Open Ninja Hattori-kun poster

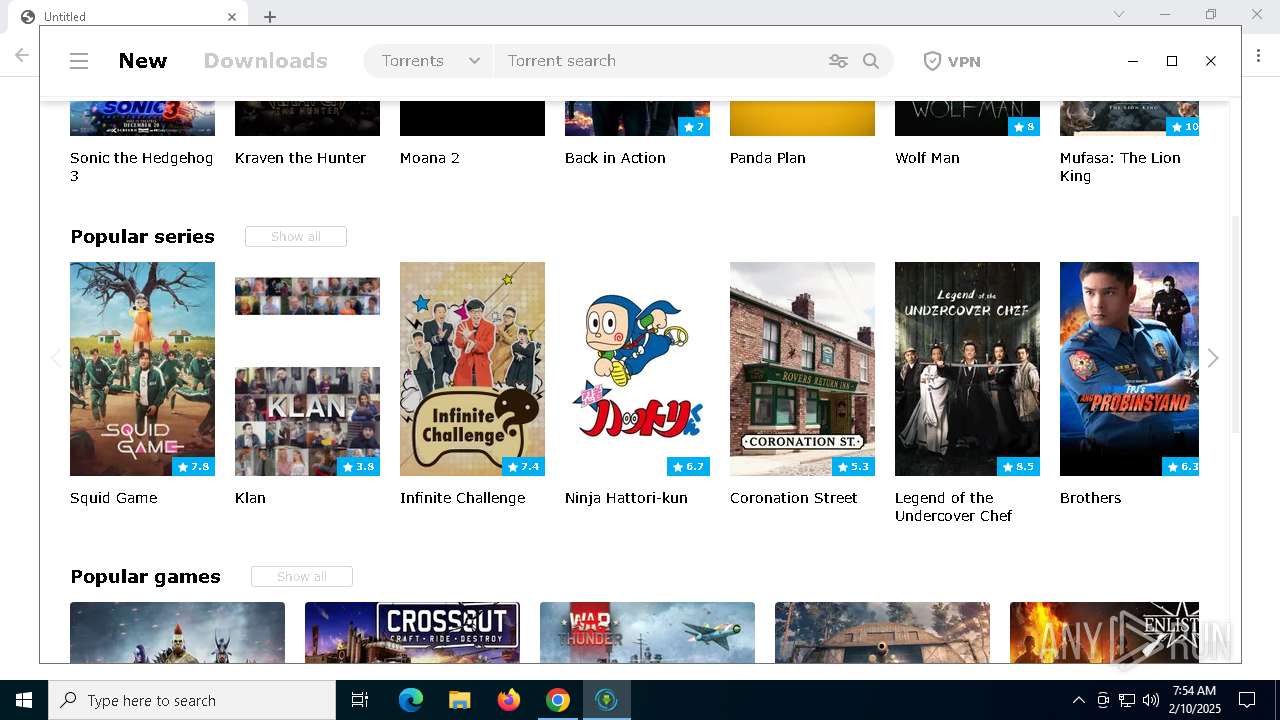click(637, 369)
